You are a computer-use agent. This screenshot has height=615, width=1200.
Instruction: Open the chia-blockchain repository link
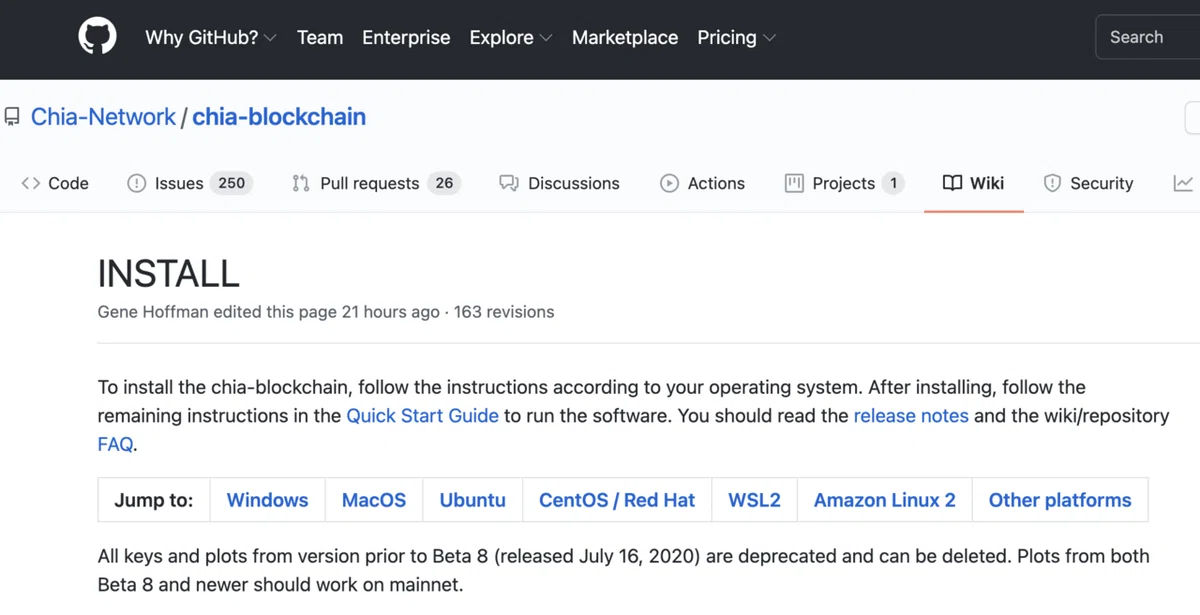pyautogui.click(x=279, y=117)
